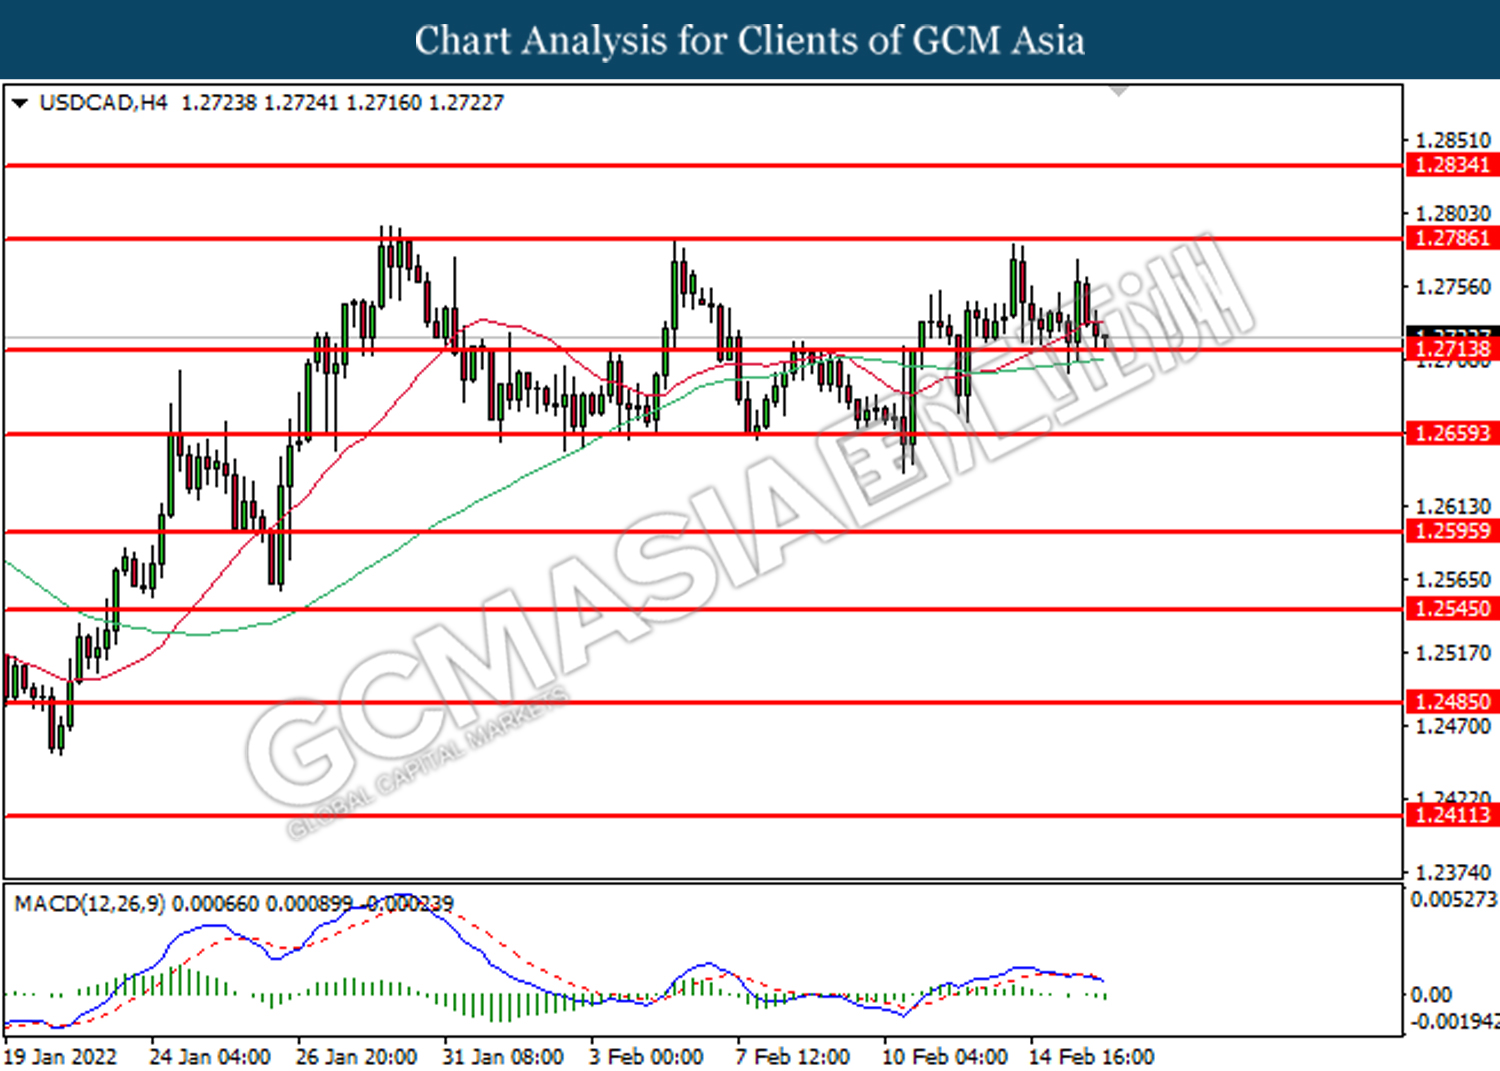The image size is (1500, 1071).
Task: Select the red 1.28341 price level label
Action: (1453, 165)
